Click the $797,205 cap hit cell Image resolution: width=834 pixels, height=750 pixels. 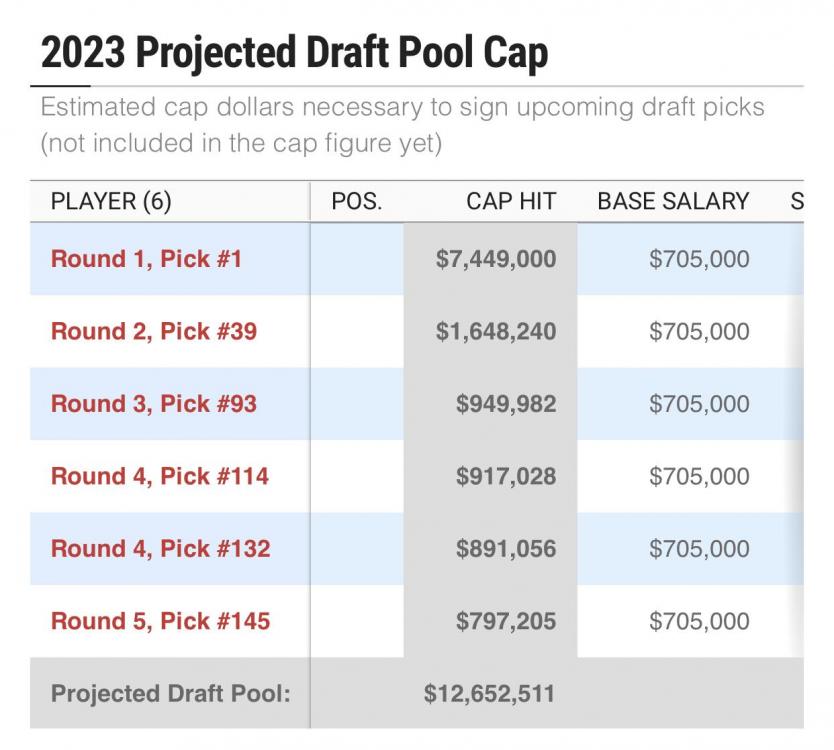pos(506,621)
